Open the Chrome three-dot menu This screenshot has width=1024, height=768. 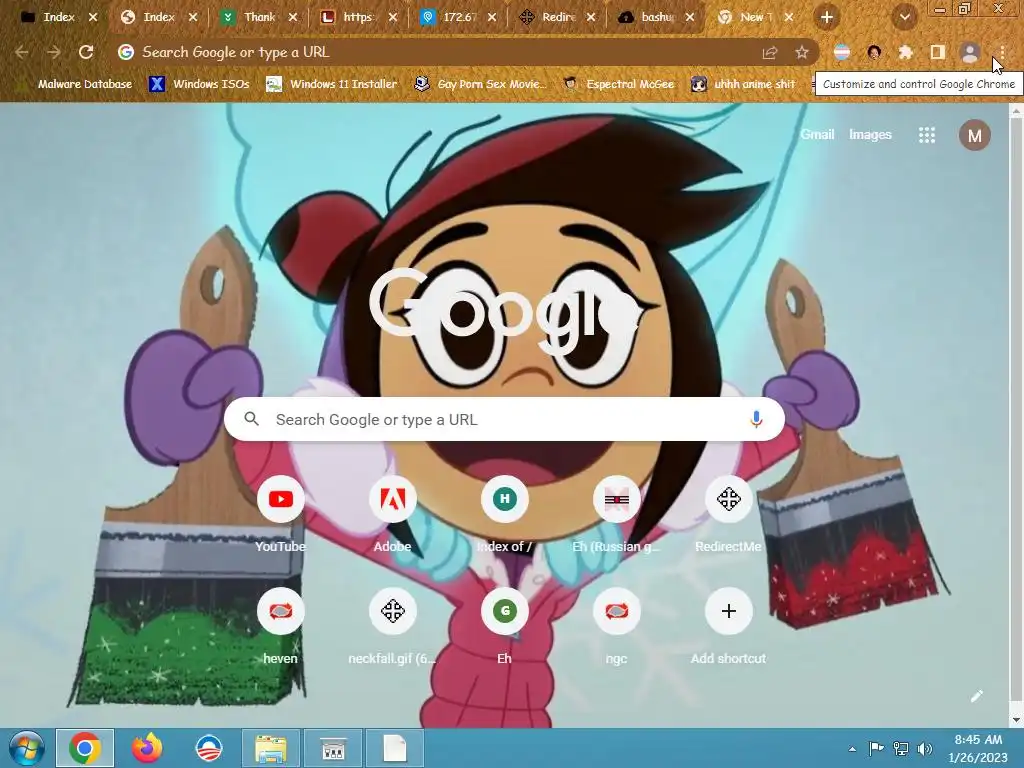(1002, 52)
